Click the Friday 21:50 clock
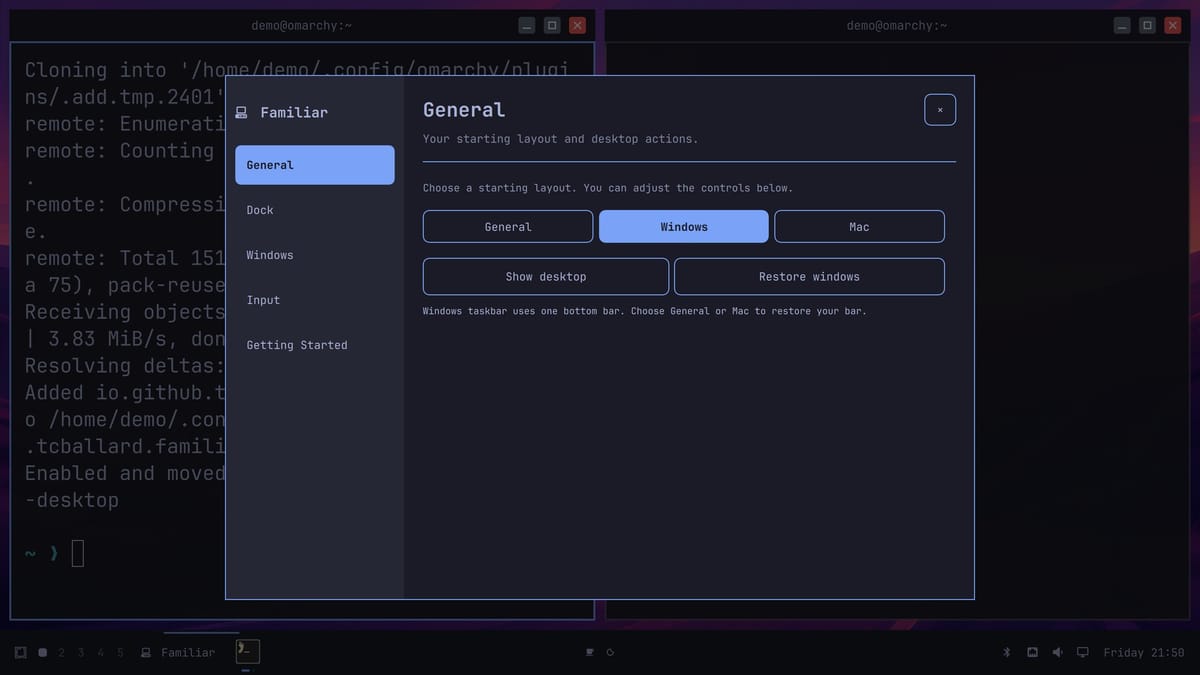This screenshot has width=1200, height=675. point(1143,653)
